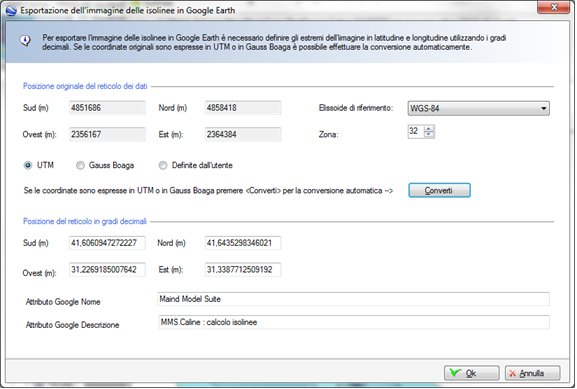Screen dimensions: 577x389
Task: Click the Posizione originale del reticolo heading
Action: pos(85,86)
